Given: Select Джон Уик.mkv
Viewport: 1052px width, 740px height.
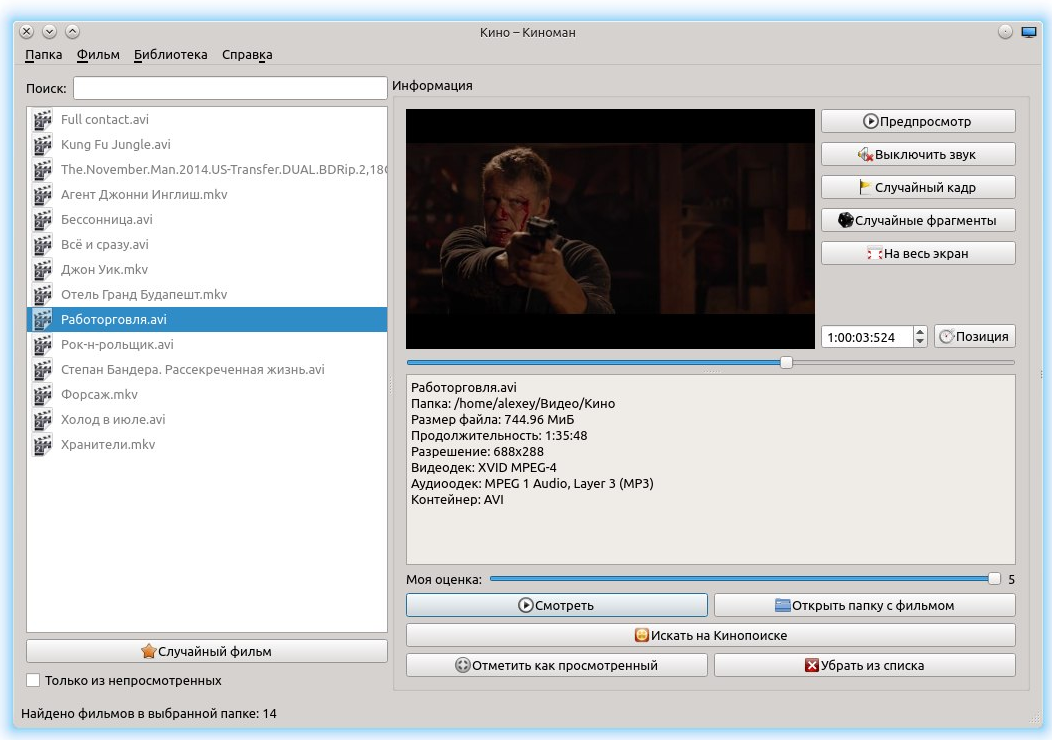Looking at the screenshot, I should (207, 269).
